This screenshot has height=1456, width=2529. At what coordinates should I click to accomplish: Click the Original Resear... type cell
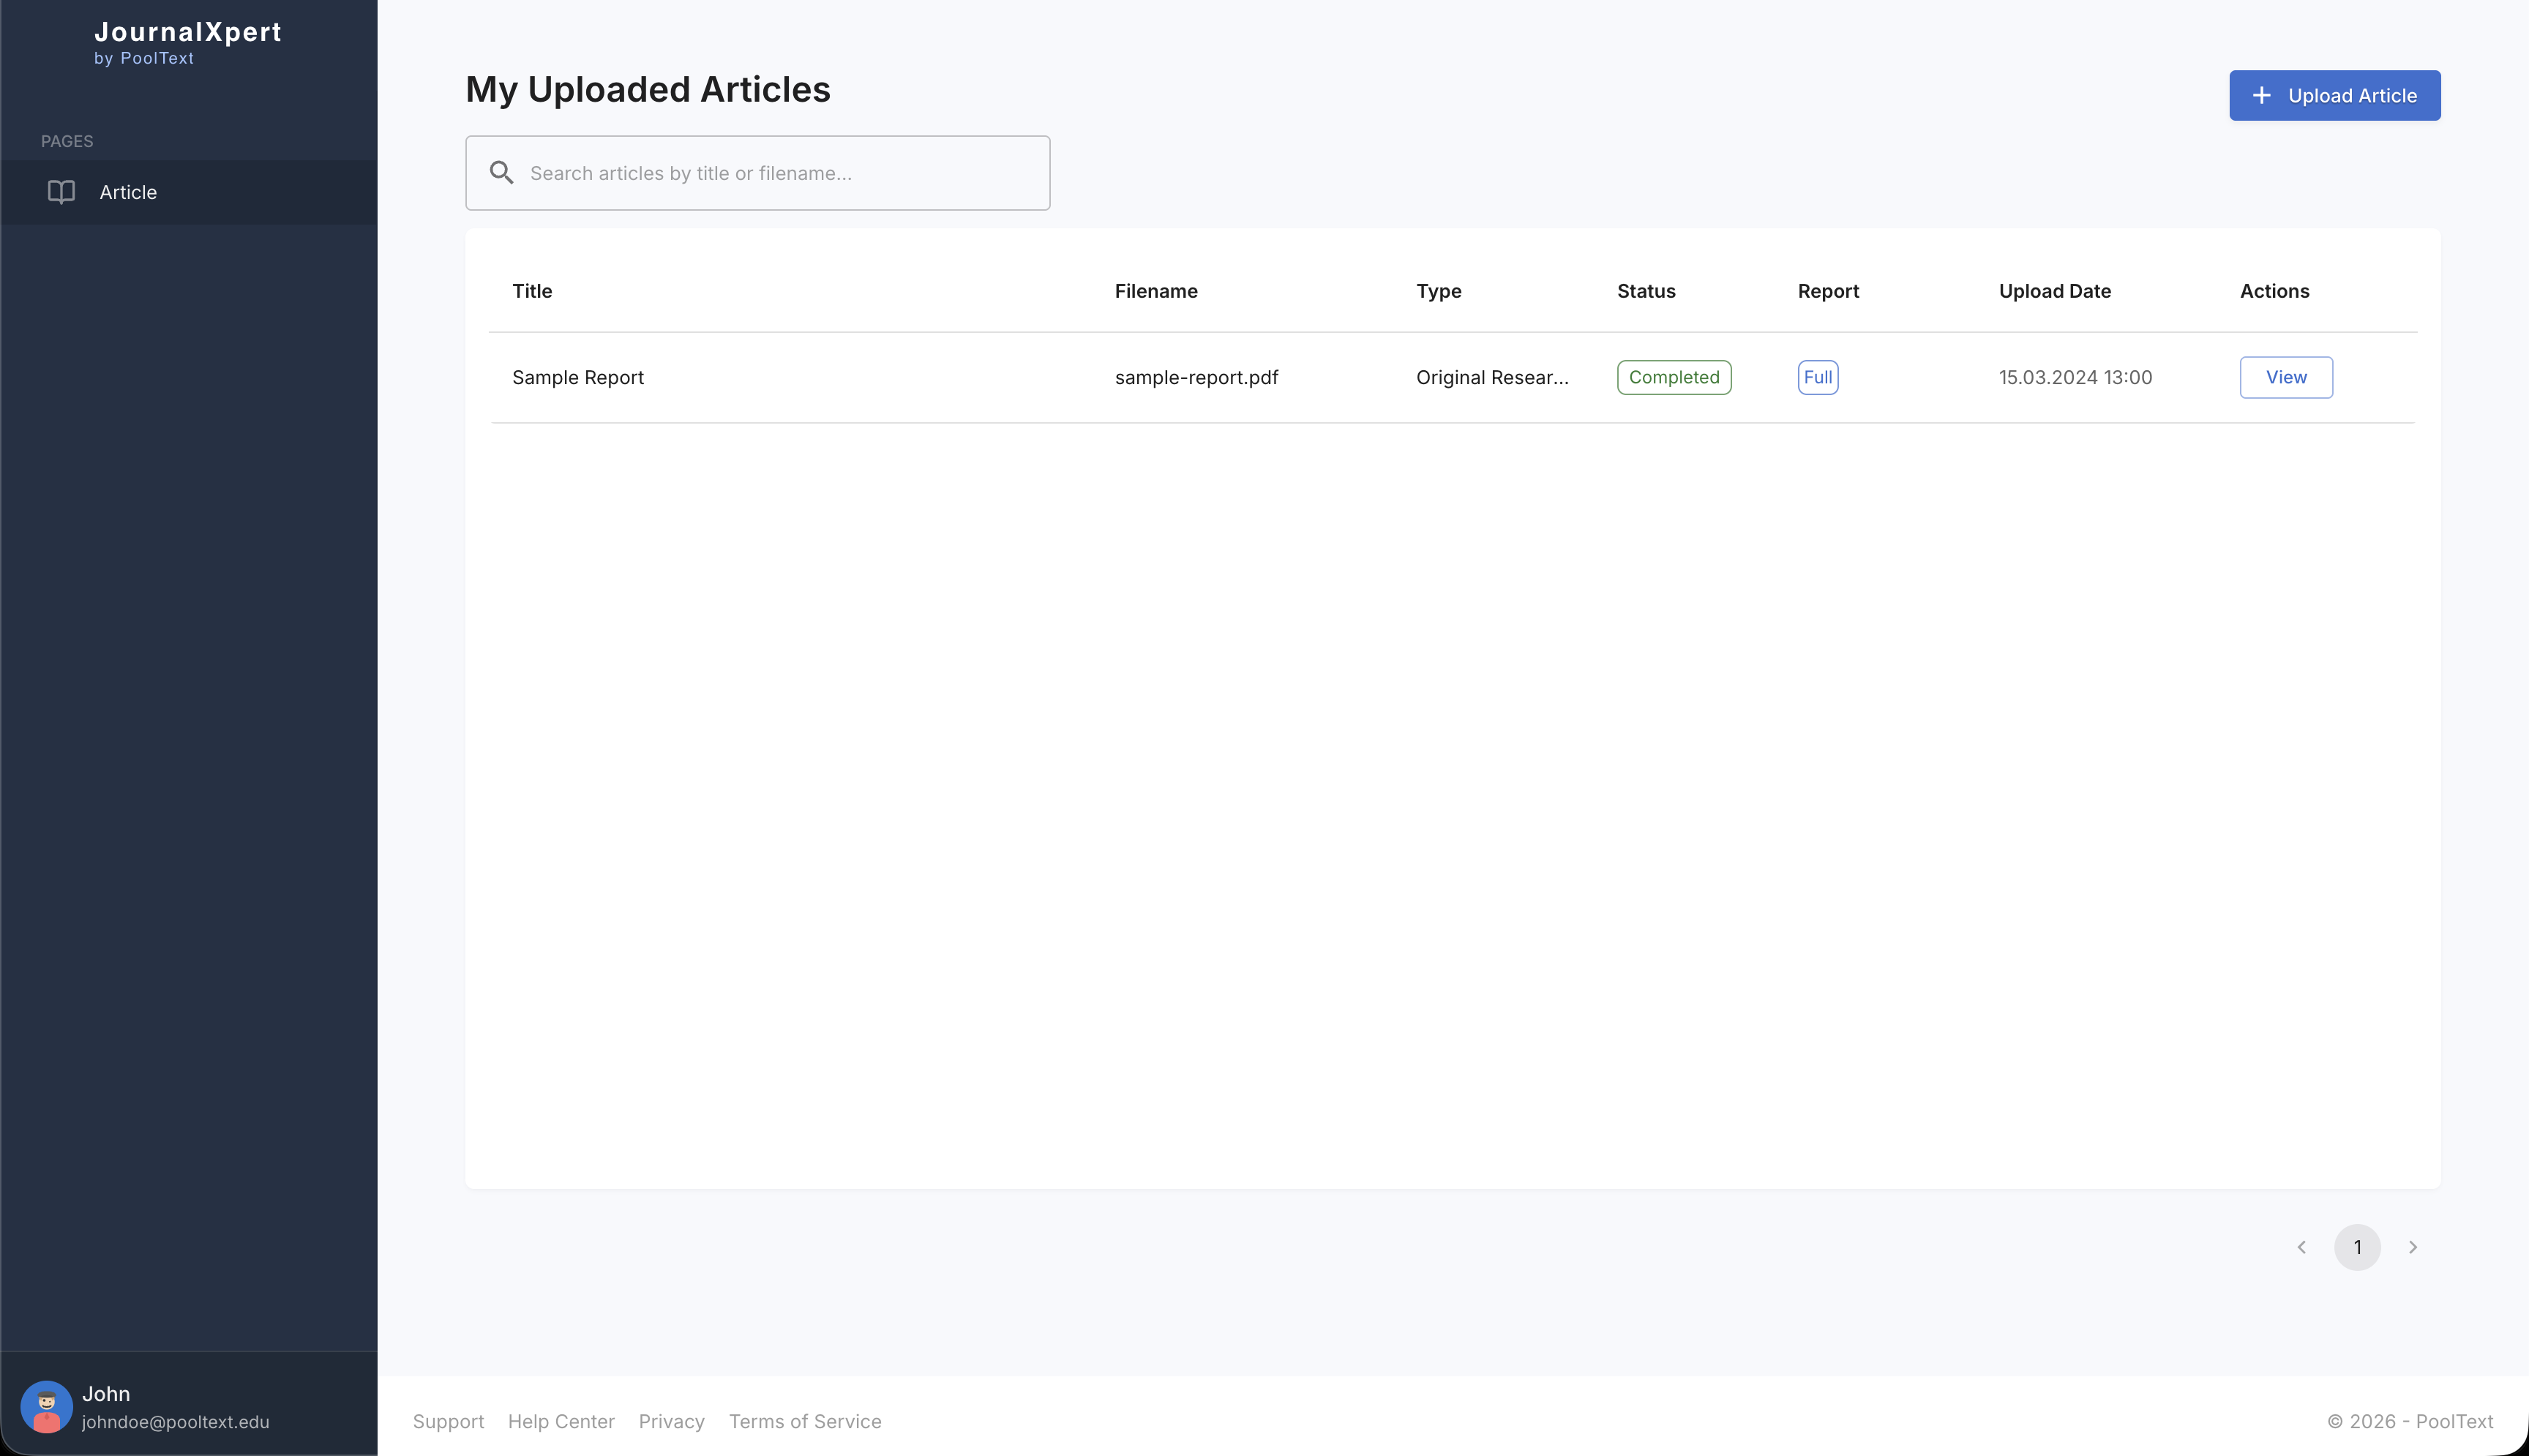(x=1492, y=377)
